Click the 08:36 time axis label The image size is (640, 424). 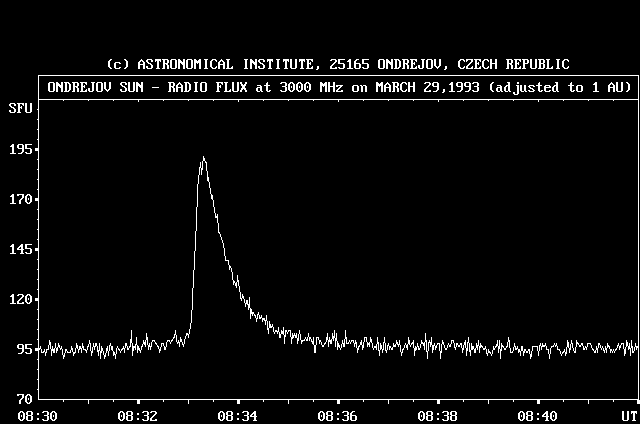(x=337, y=415)
